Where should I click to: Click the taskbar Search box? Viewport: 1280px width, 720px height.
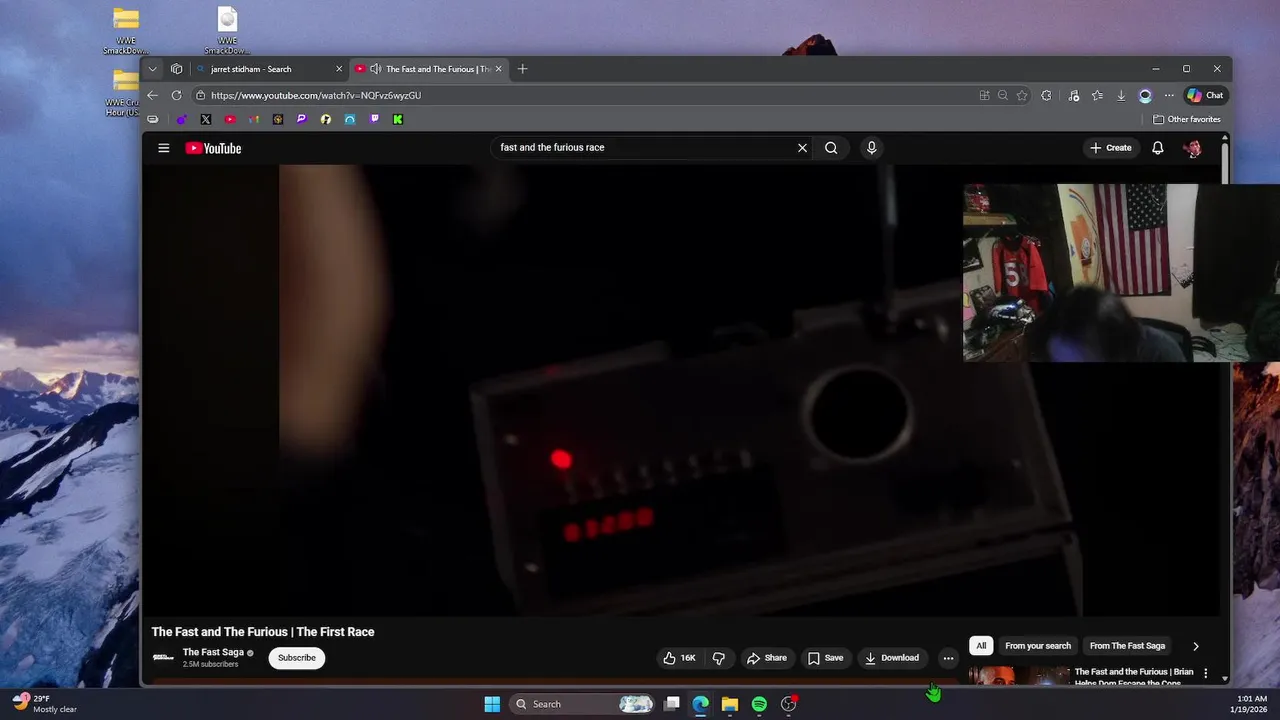(x=583, y=704)
